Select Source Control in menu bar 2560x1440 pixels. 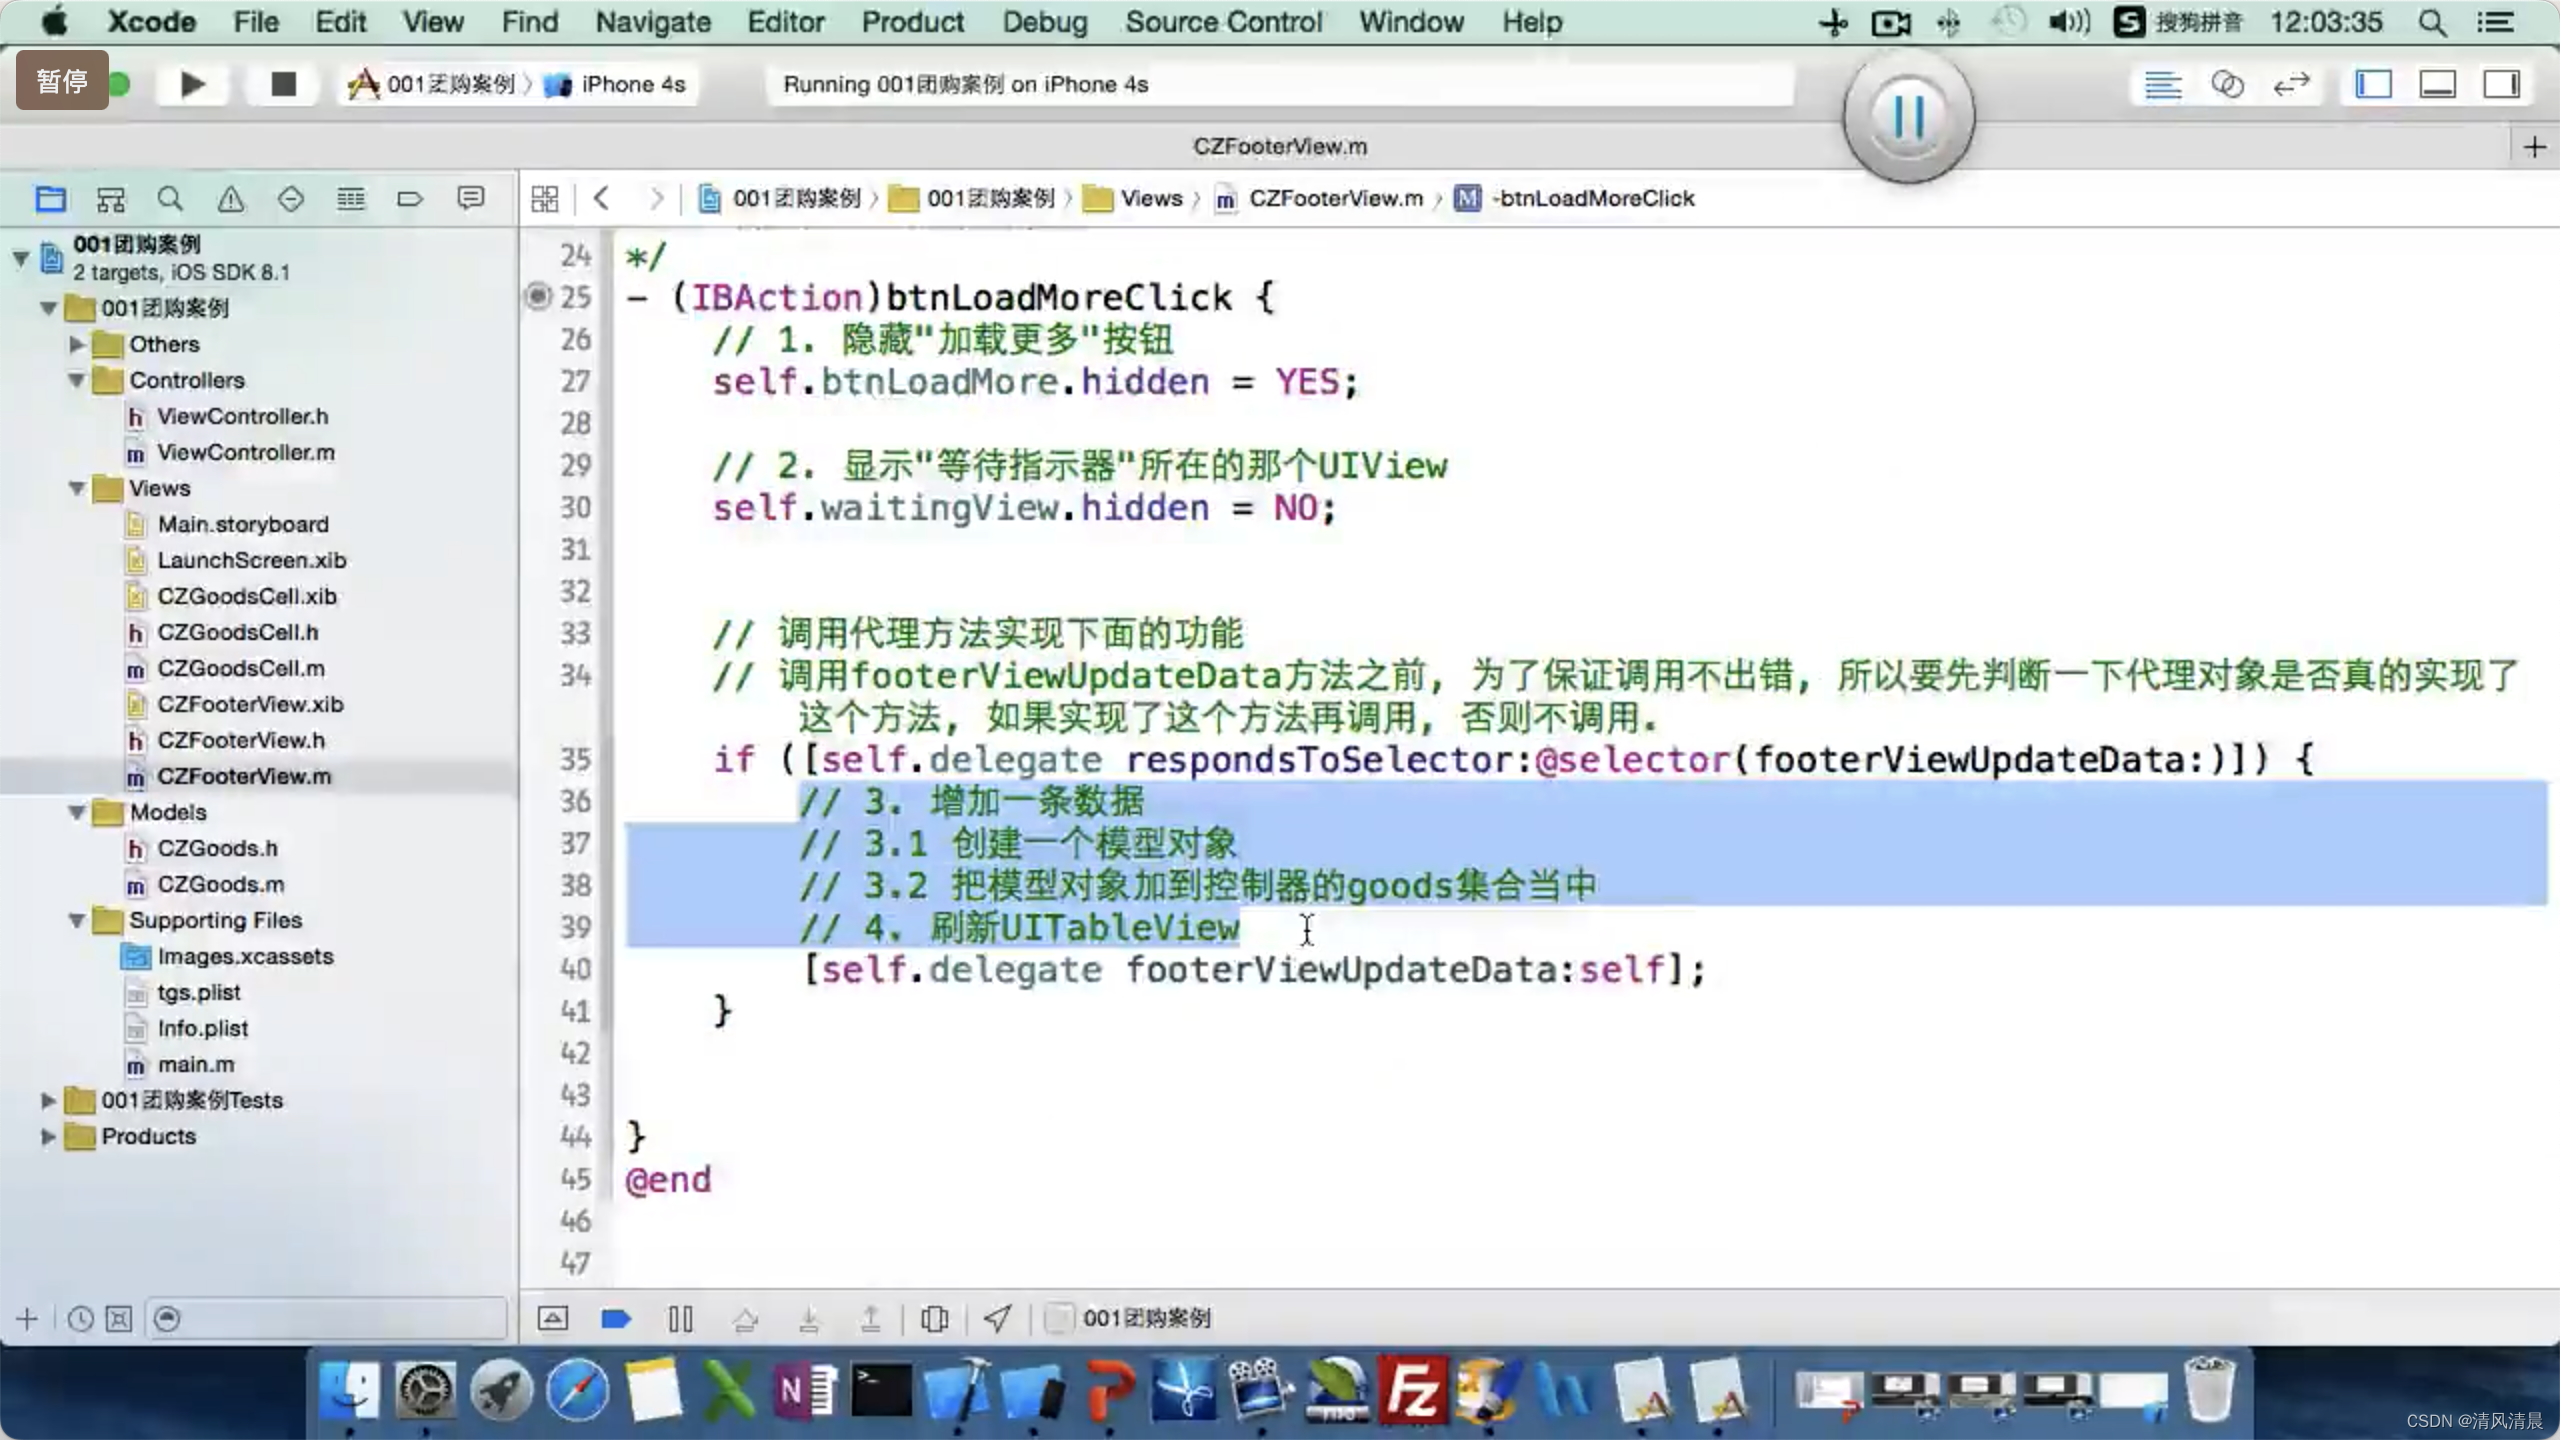point(1224,21)
